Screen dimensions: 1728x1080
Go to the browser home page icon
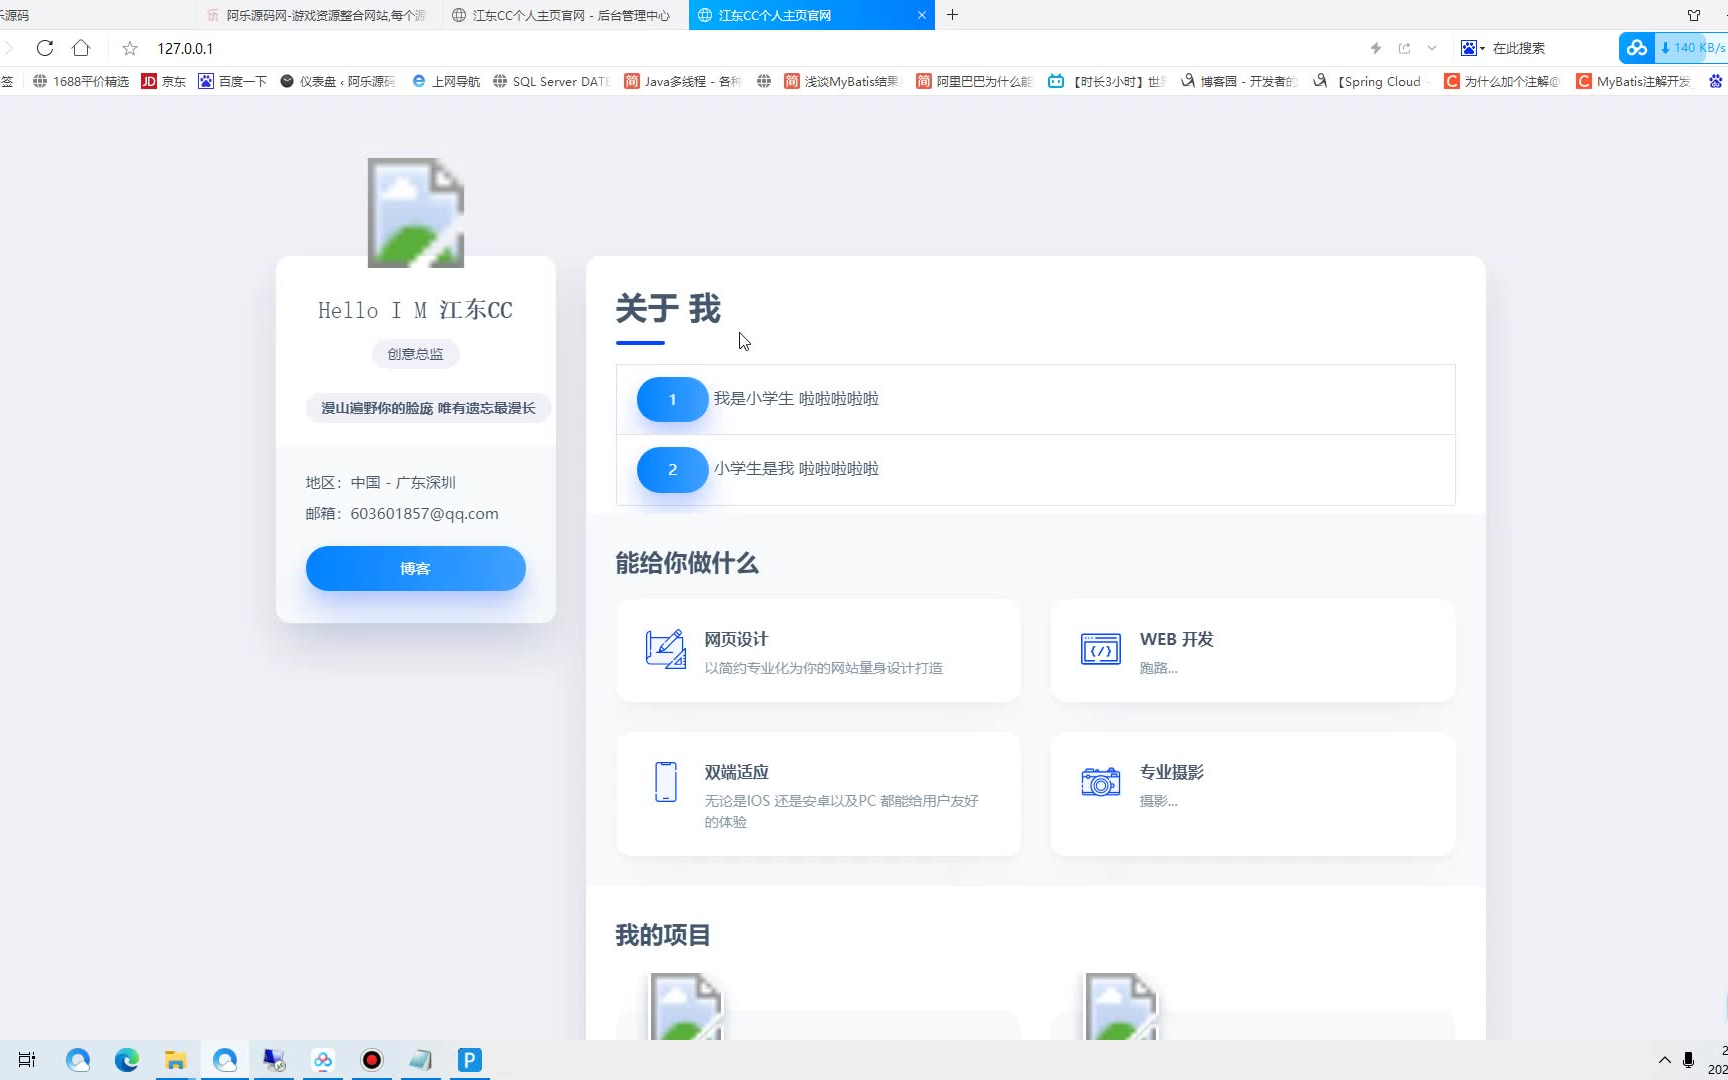pyautogui.click(x=81, y=48)
